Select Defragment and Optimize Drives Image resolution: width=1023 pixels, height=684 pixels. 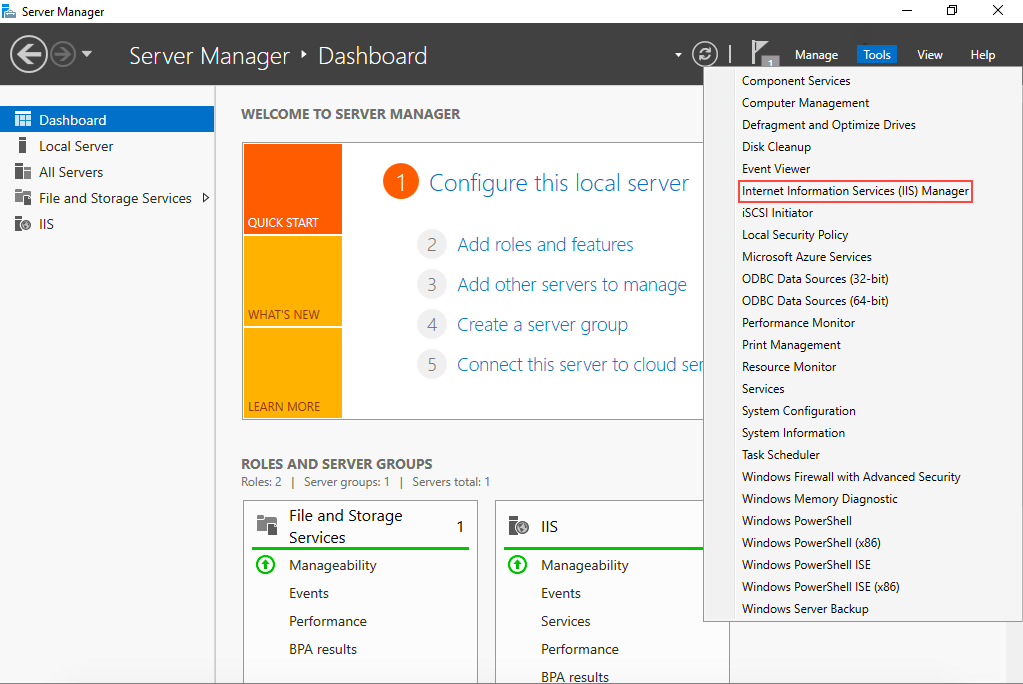coord(829,125)
